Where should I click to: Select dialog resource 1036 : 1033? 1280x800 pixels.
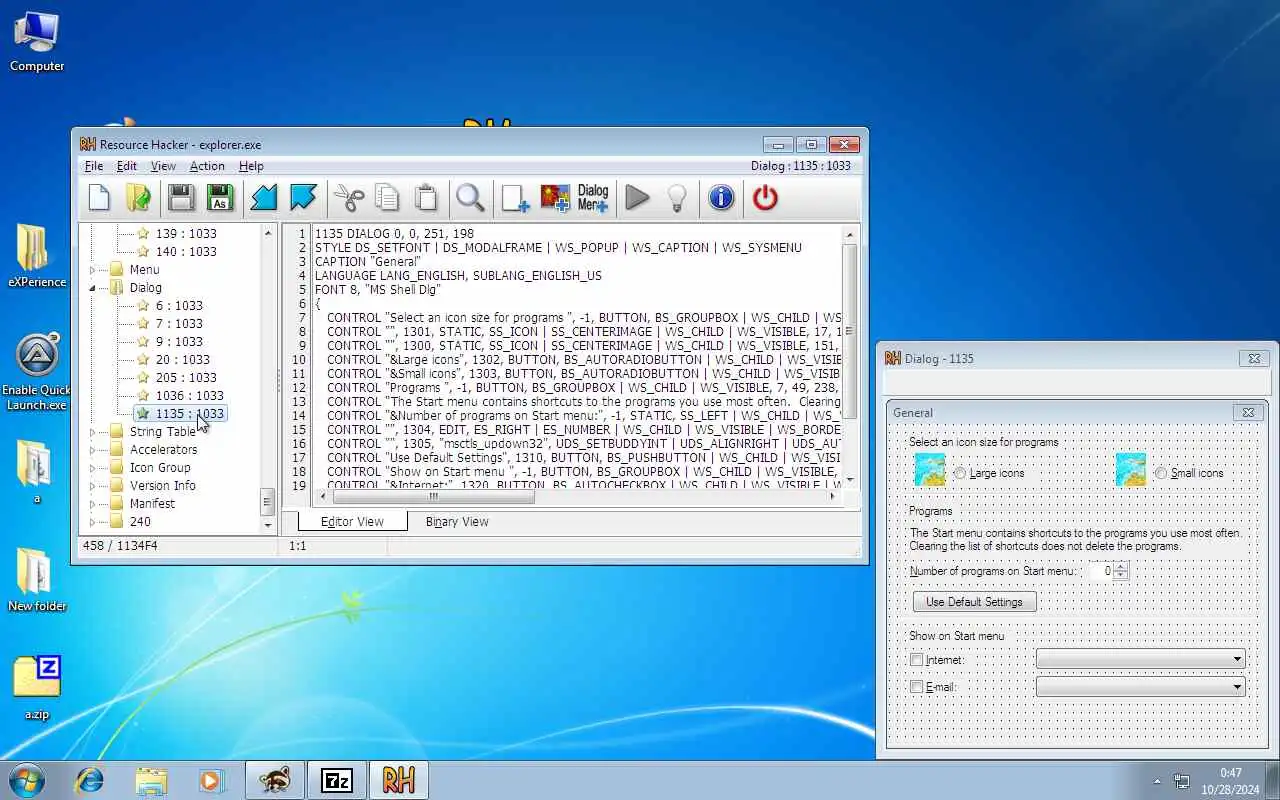189,396
